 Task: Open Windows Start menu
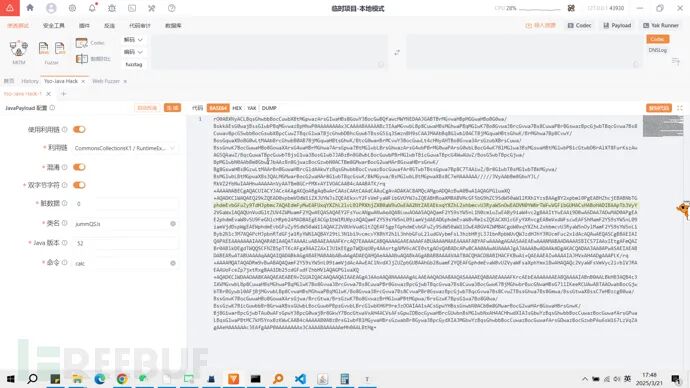11,379
